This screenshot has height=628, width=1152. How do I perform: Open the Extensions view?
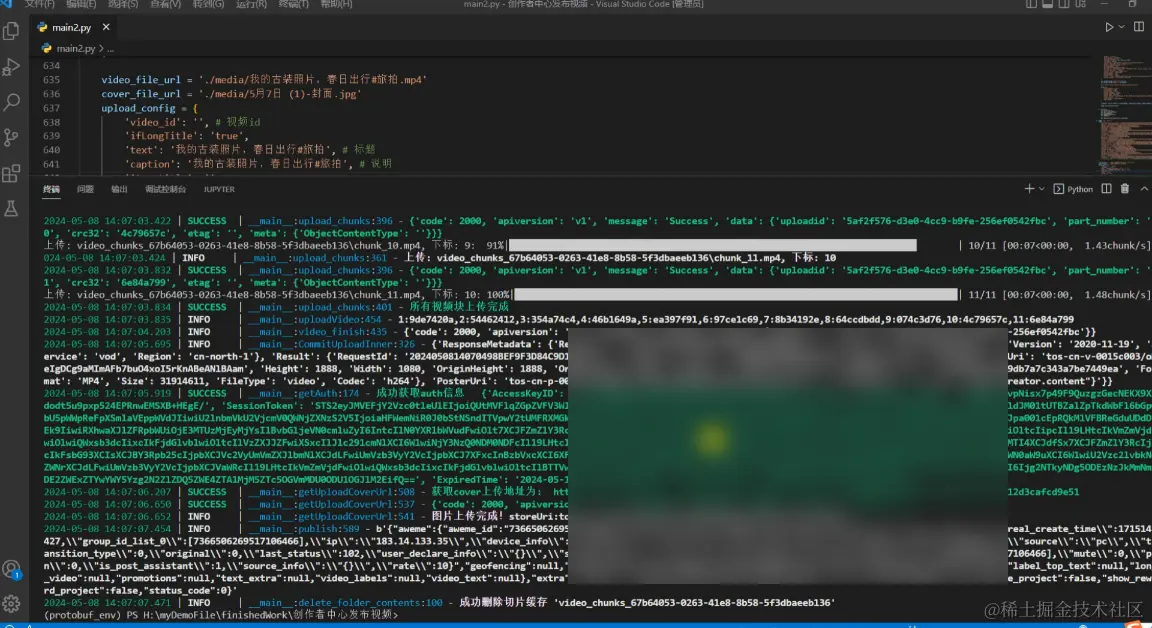11,173
